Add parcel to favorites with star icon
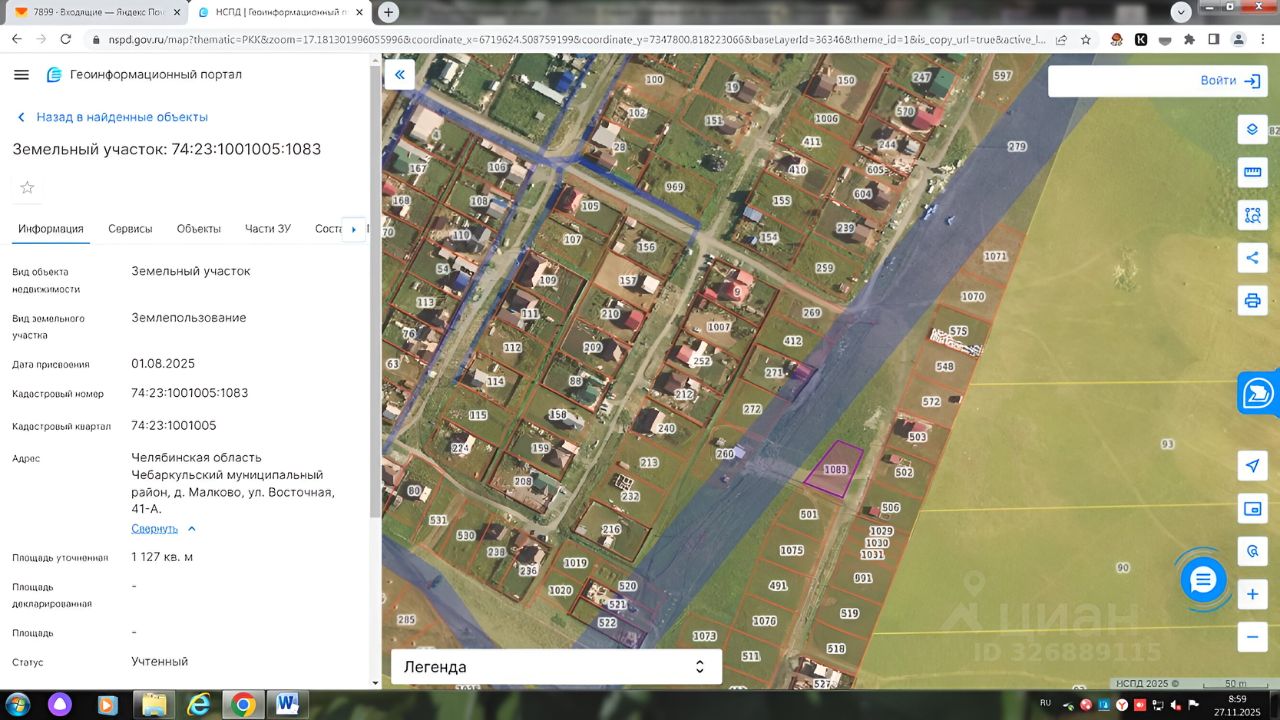This screenshot has height=720, width=1280. (27, 187)
